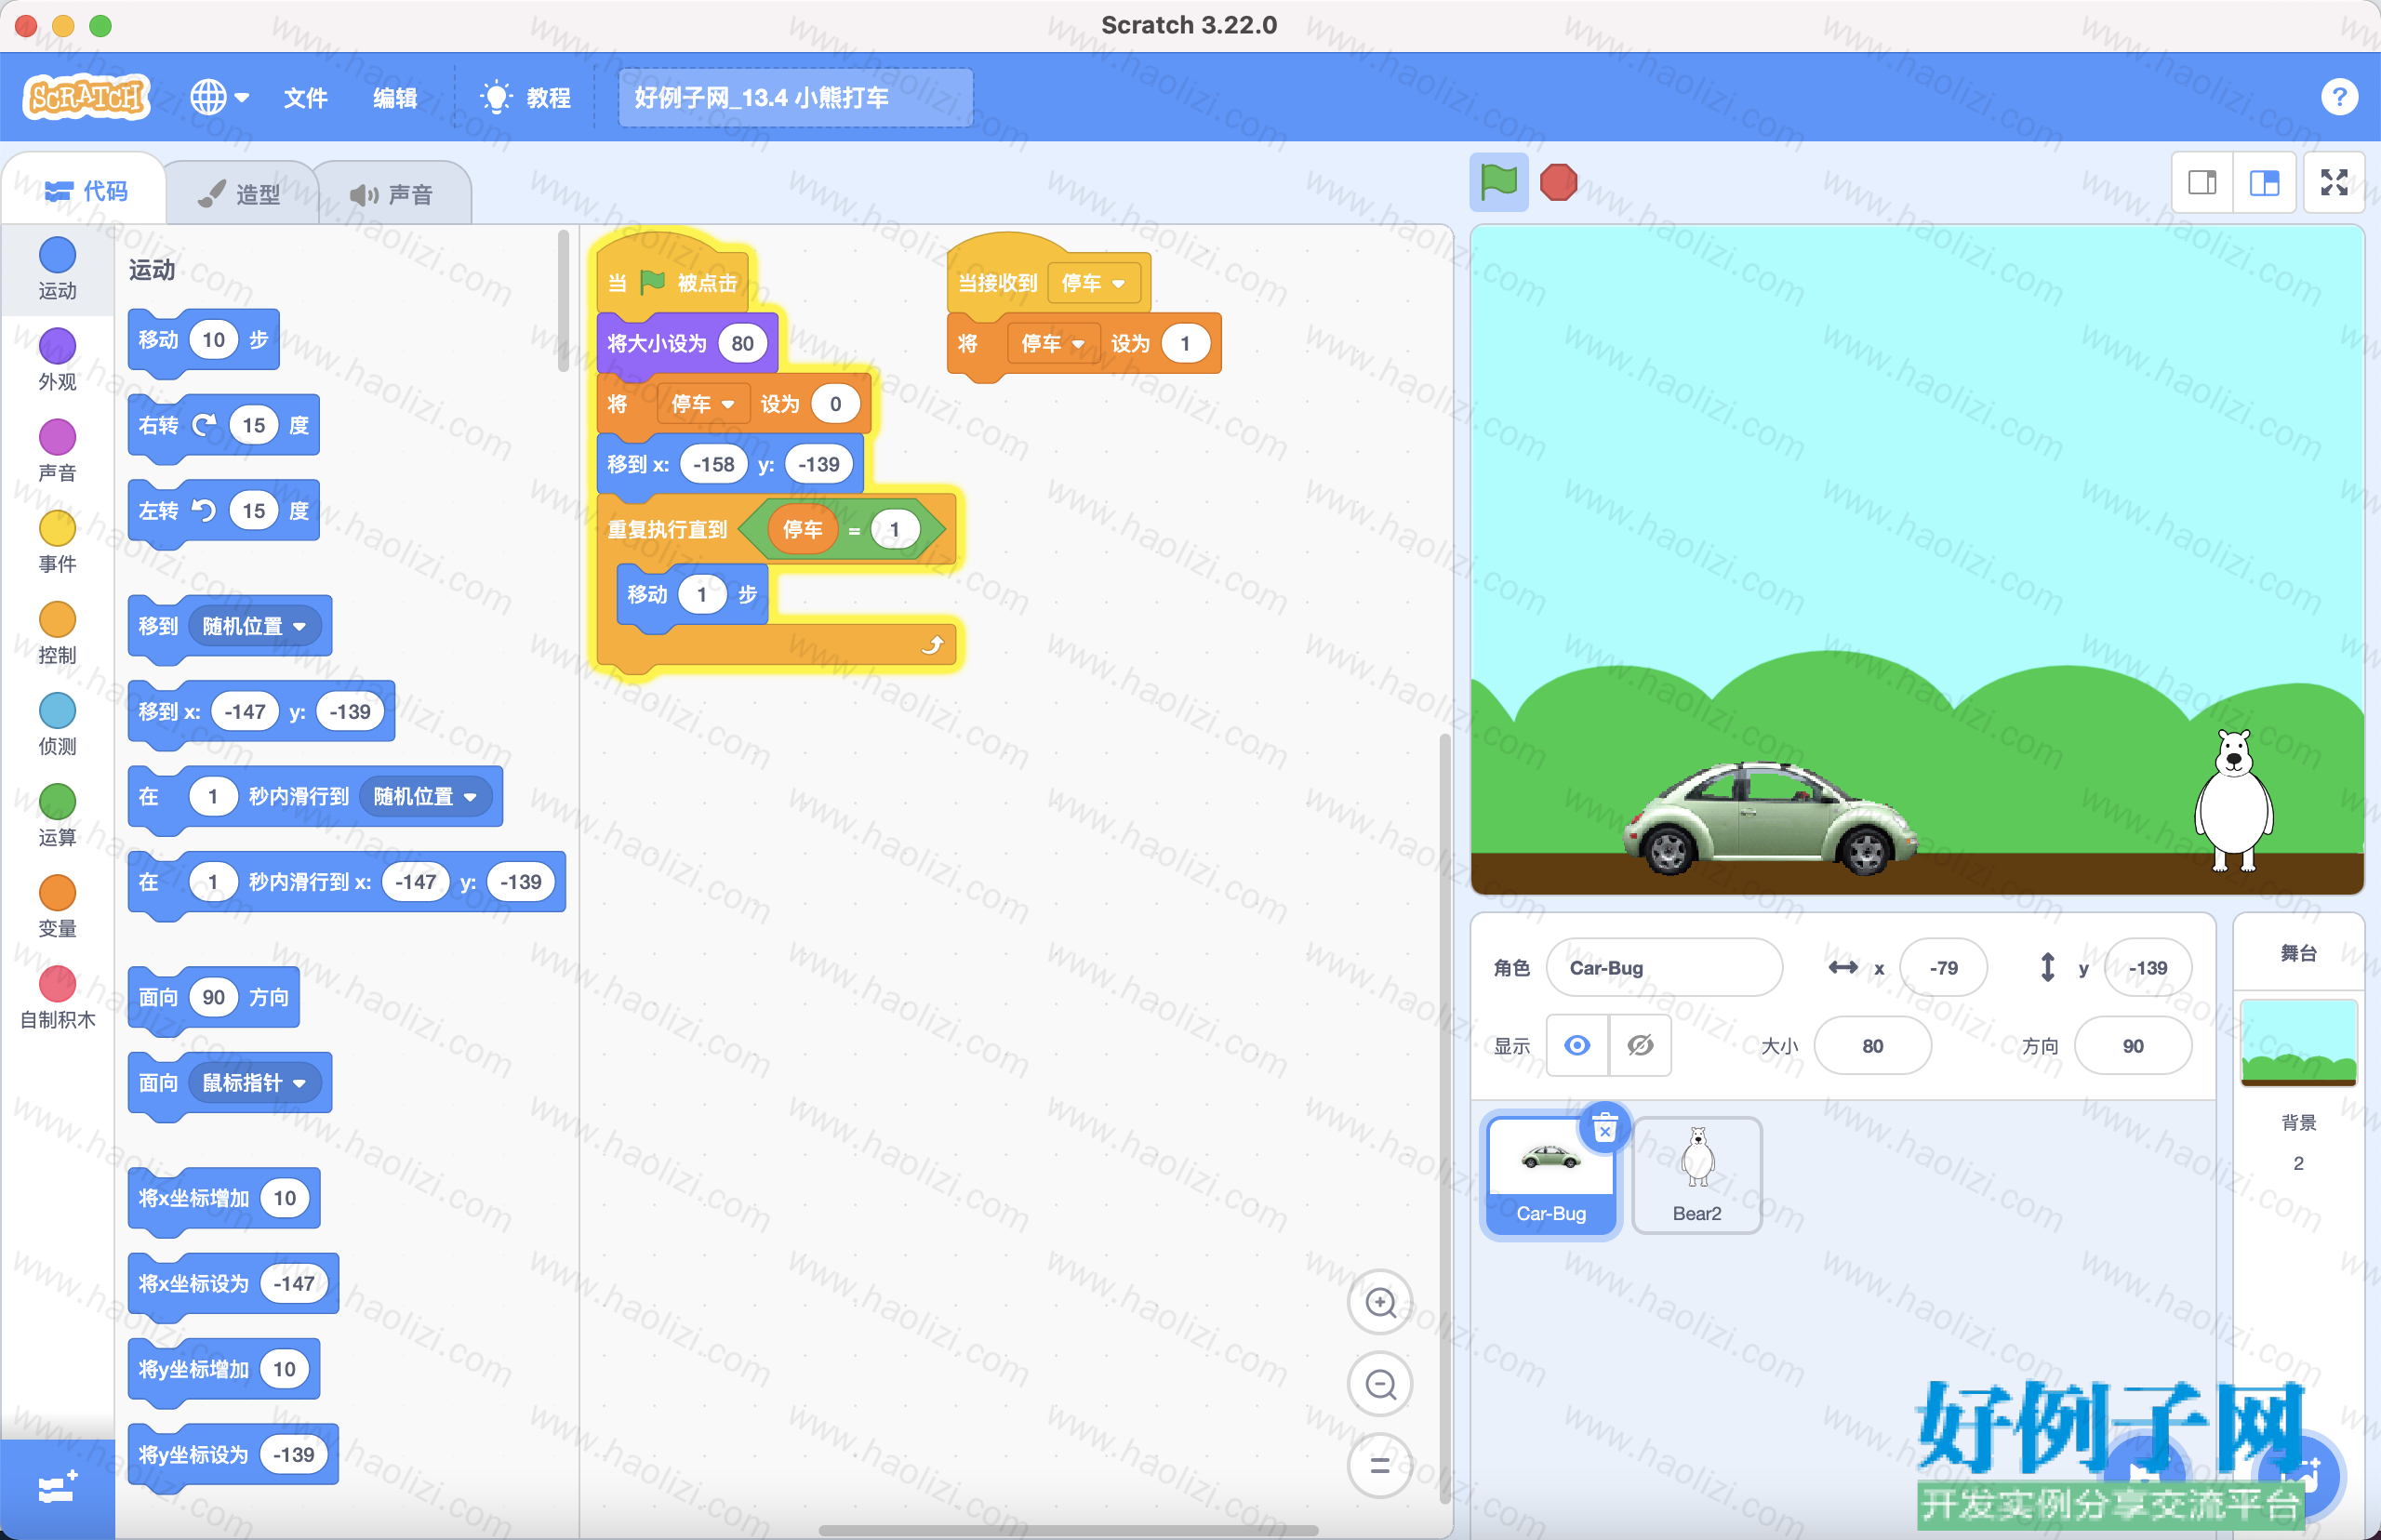This screenshot has width=2381, height=1540.
Task: Select the 运动 motion category
Action: 57,268
